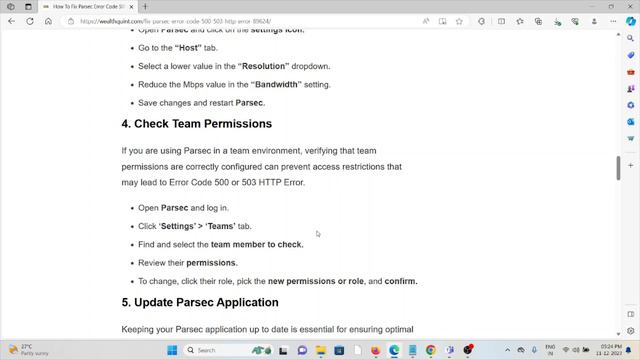Open Microsoft Edge from taskbar

coord(394,350)
